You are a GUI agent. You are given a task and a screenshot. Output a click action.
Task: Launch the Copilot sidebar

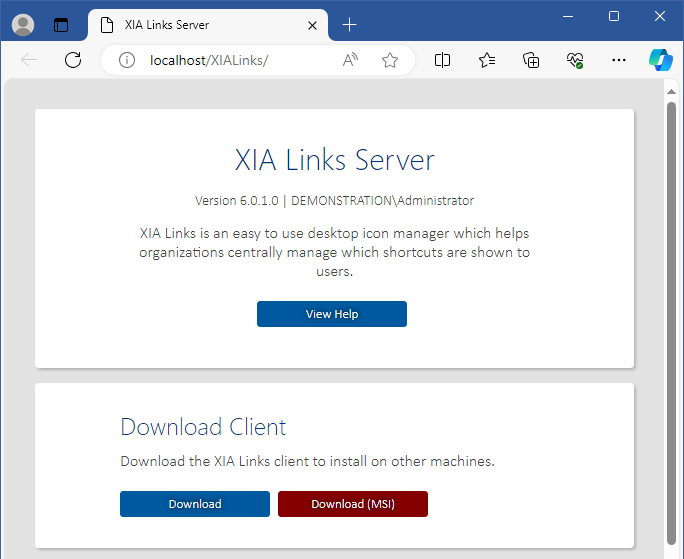pyautogui.click(x=660, y=60)
